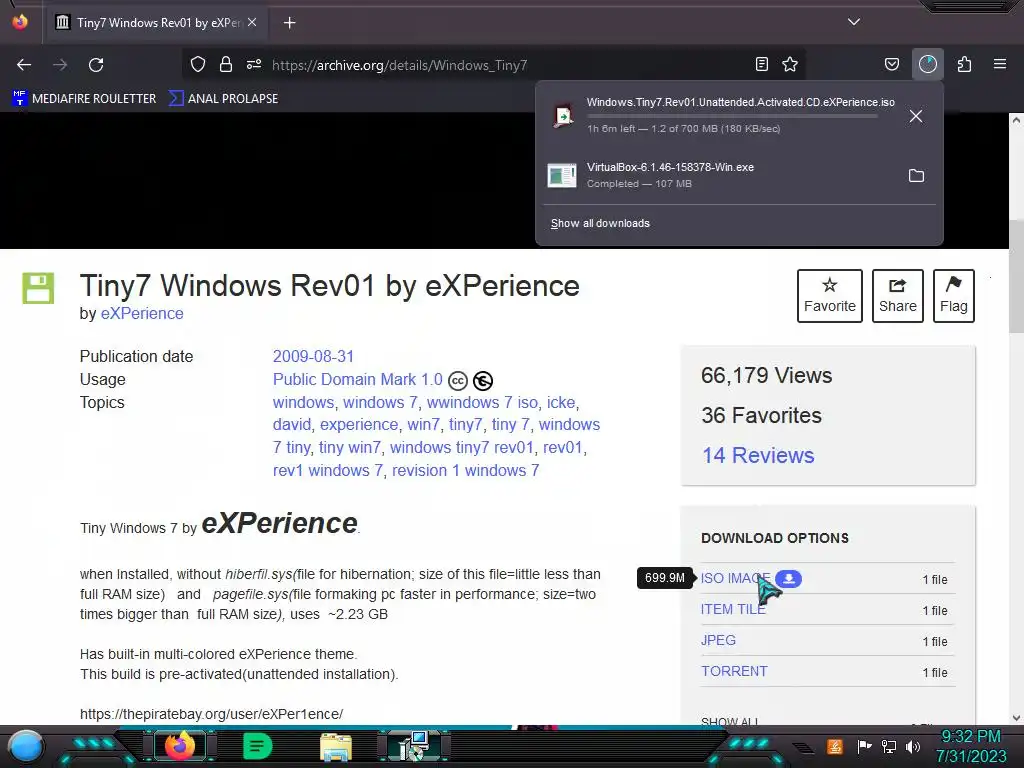This screenshot has height=768, width=1024.
Task: Open the 'david' topic link
Action: tap(291, 424)
